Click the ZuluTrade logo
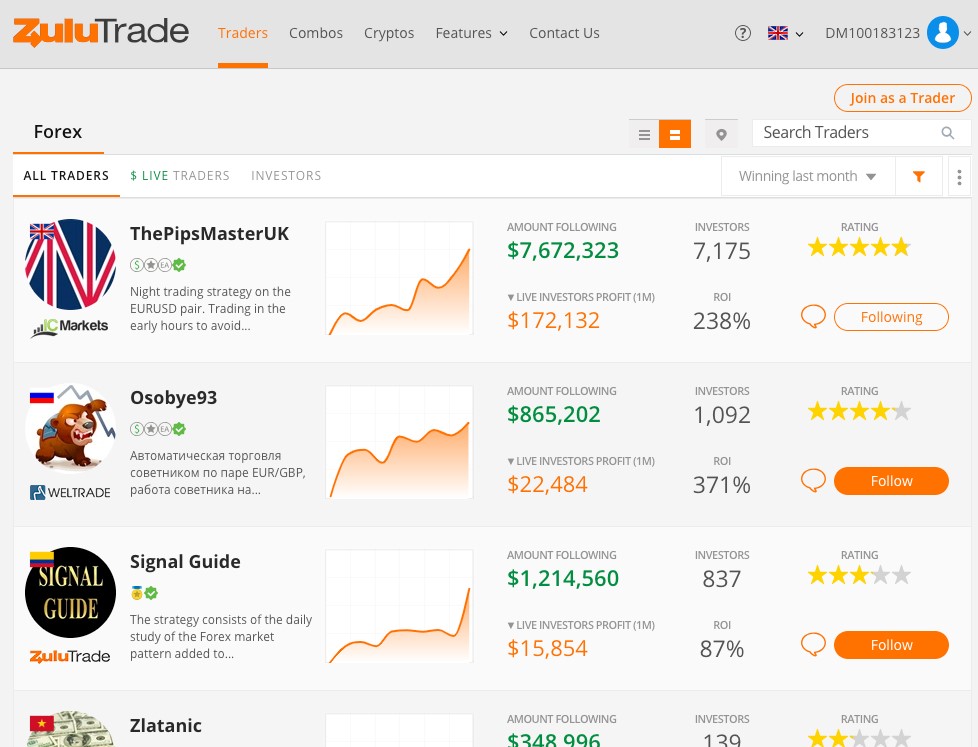978x747 pixels. pyautogui.click(x=101, y=32)
